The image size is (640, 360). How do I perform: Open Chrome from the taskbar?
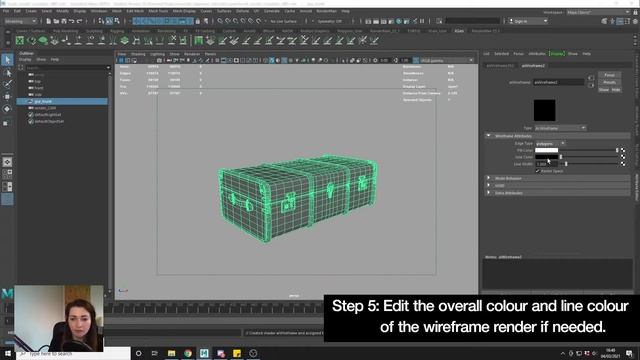(188, 353)
